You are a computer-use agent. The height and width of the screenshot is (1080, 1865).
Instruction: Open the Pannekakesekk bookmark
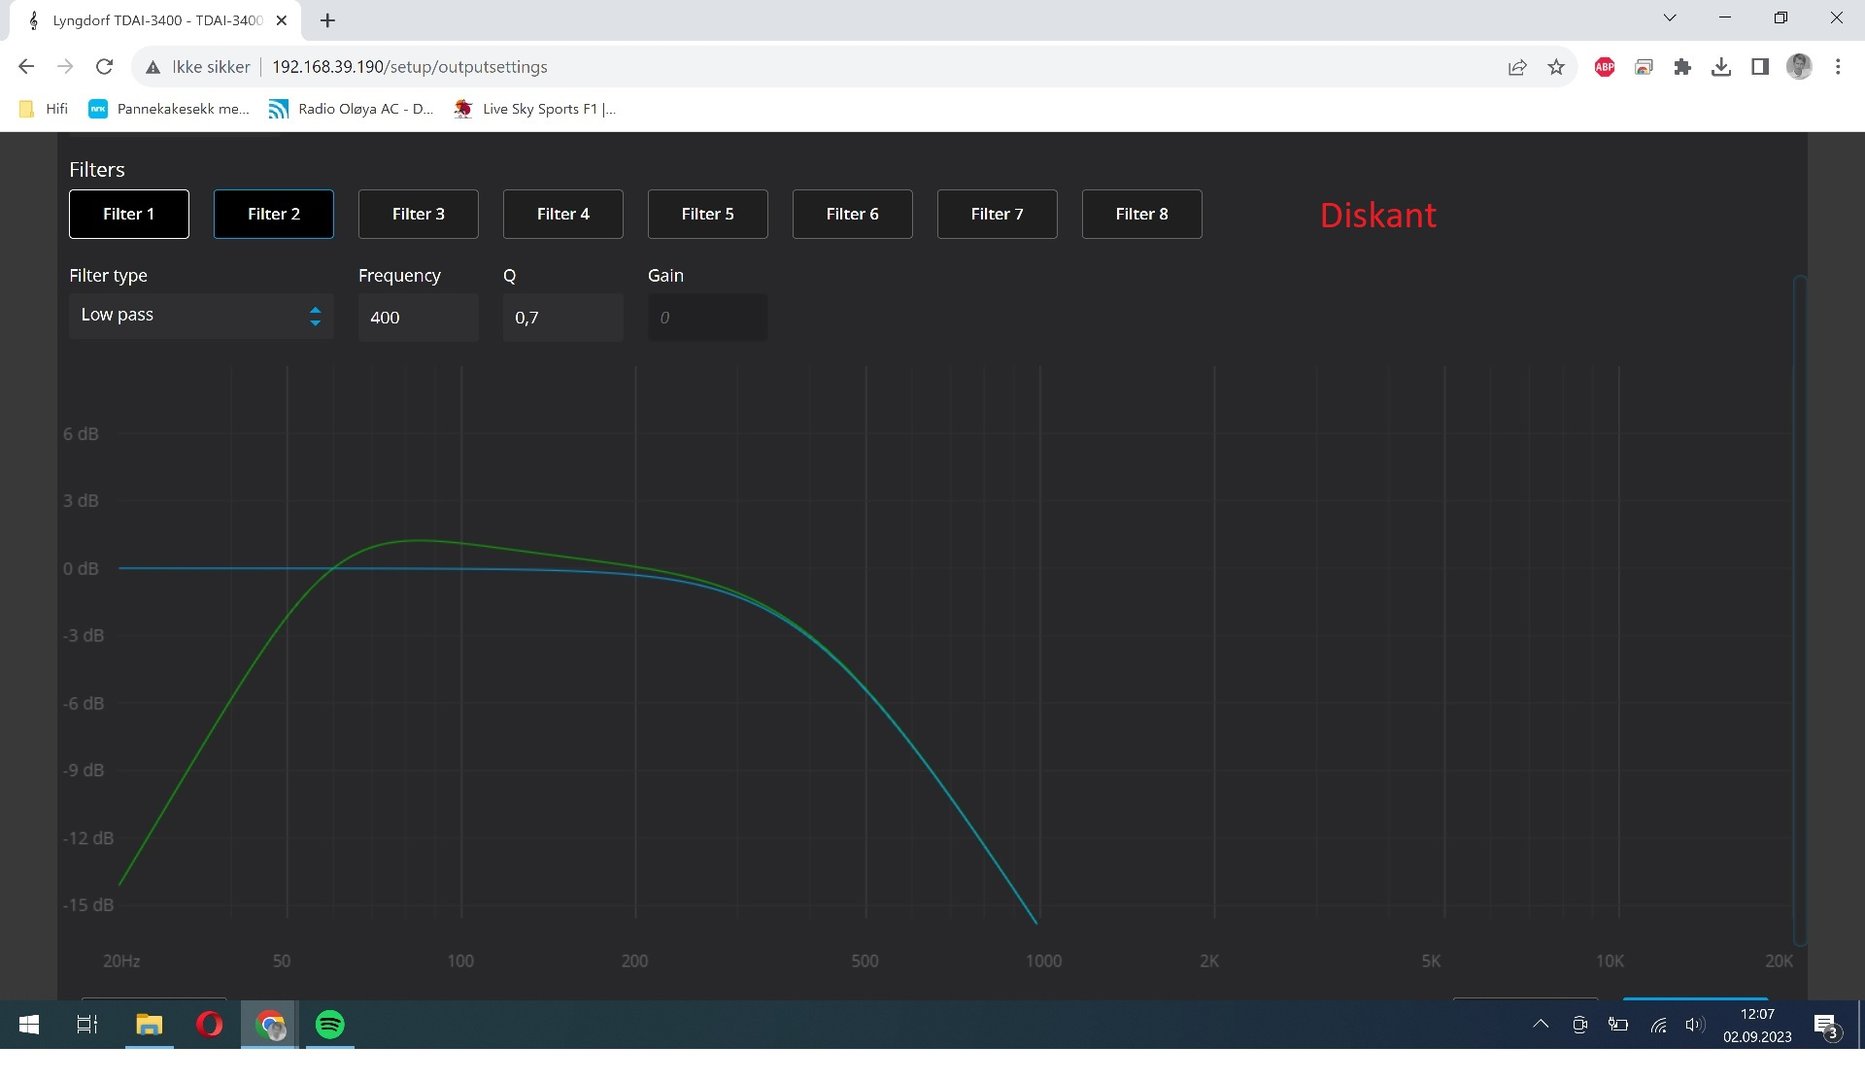[x=169, y=109]
